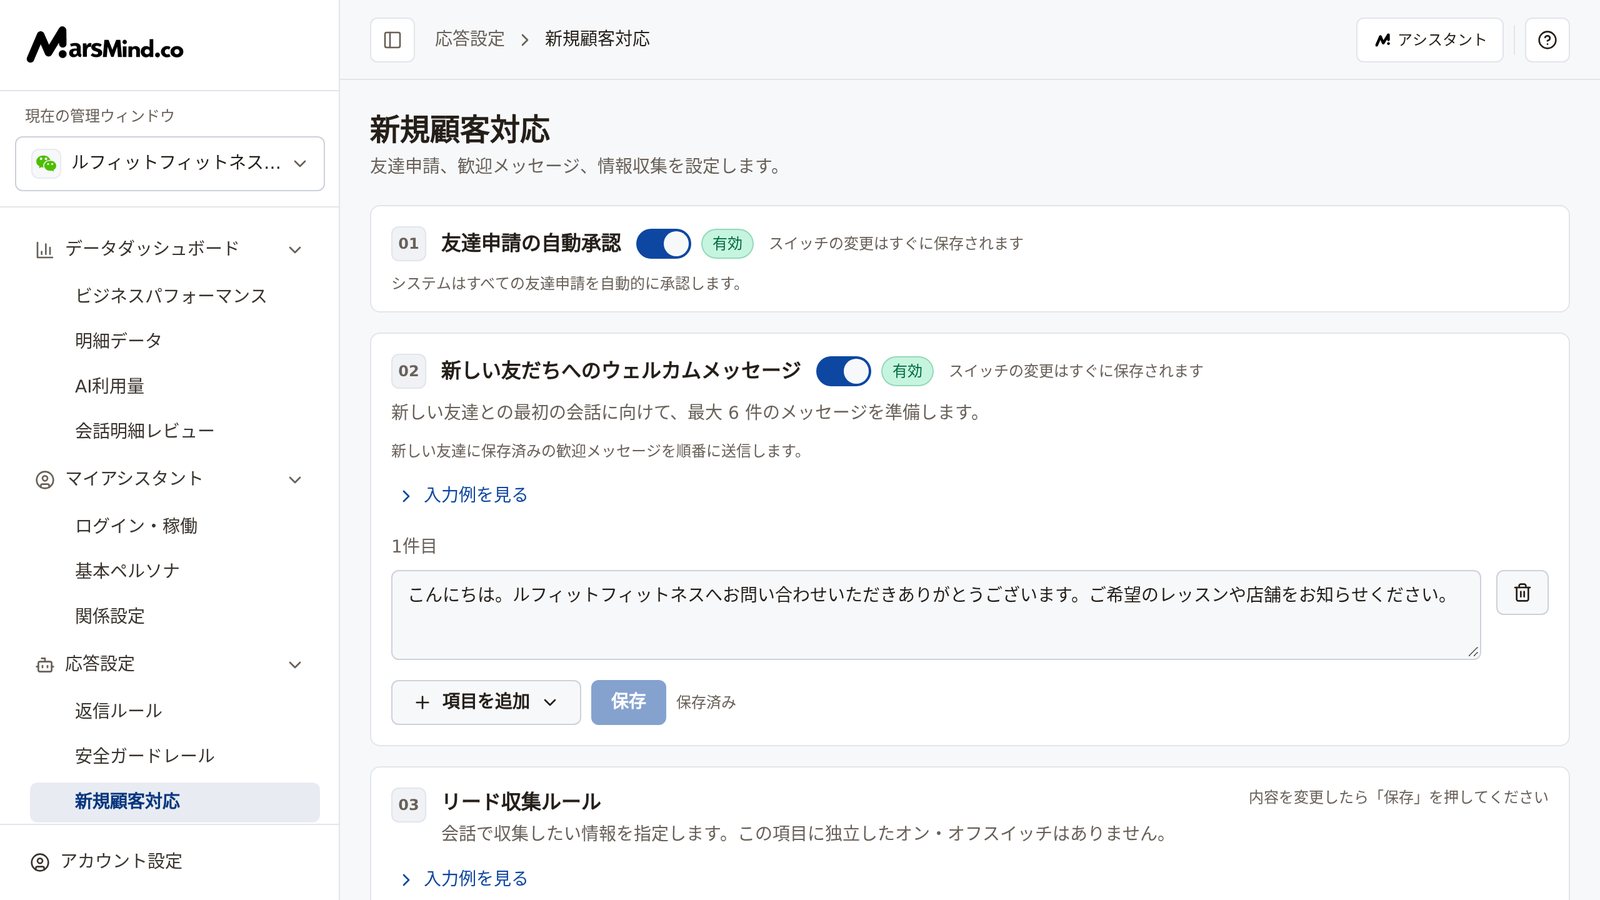Click the MarsMind.co logo

(105, 46)
